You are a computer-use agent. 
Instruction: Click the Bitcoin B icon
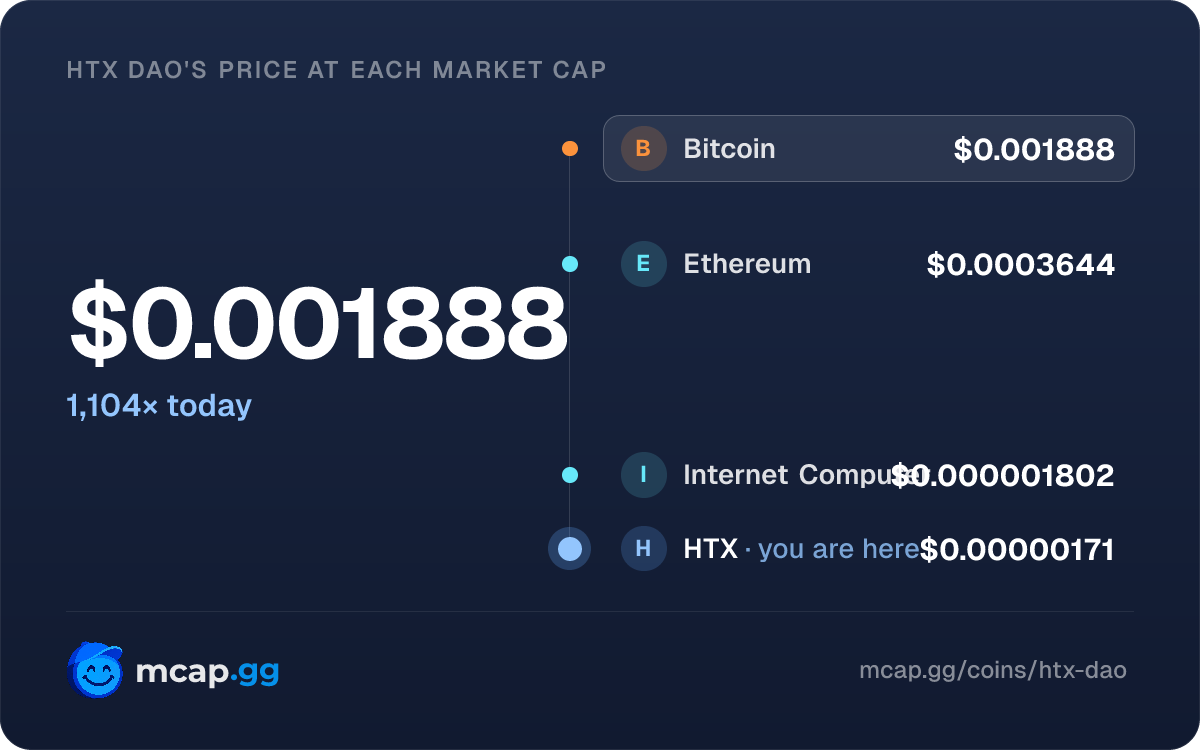643,149
